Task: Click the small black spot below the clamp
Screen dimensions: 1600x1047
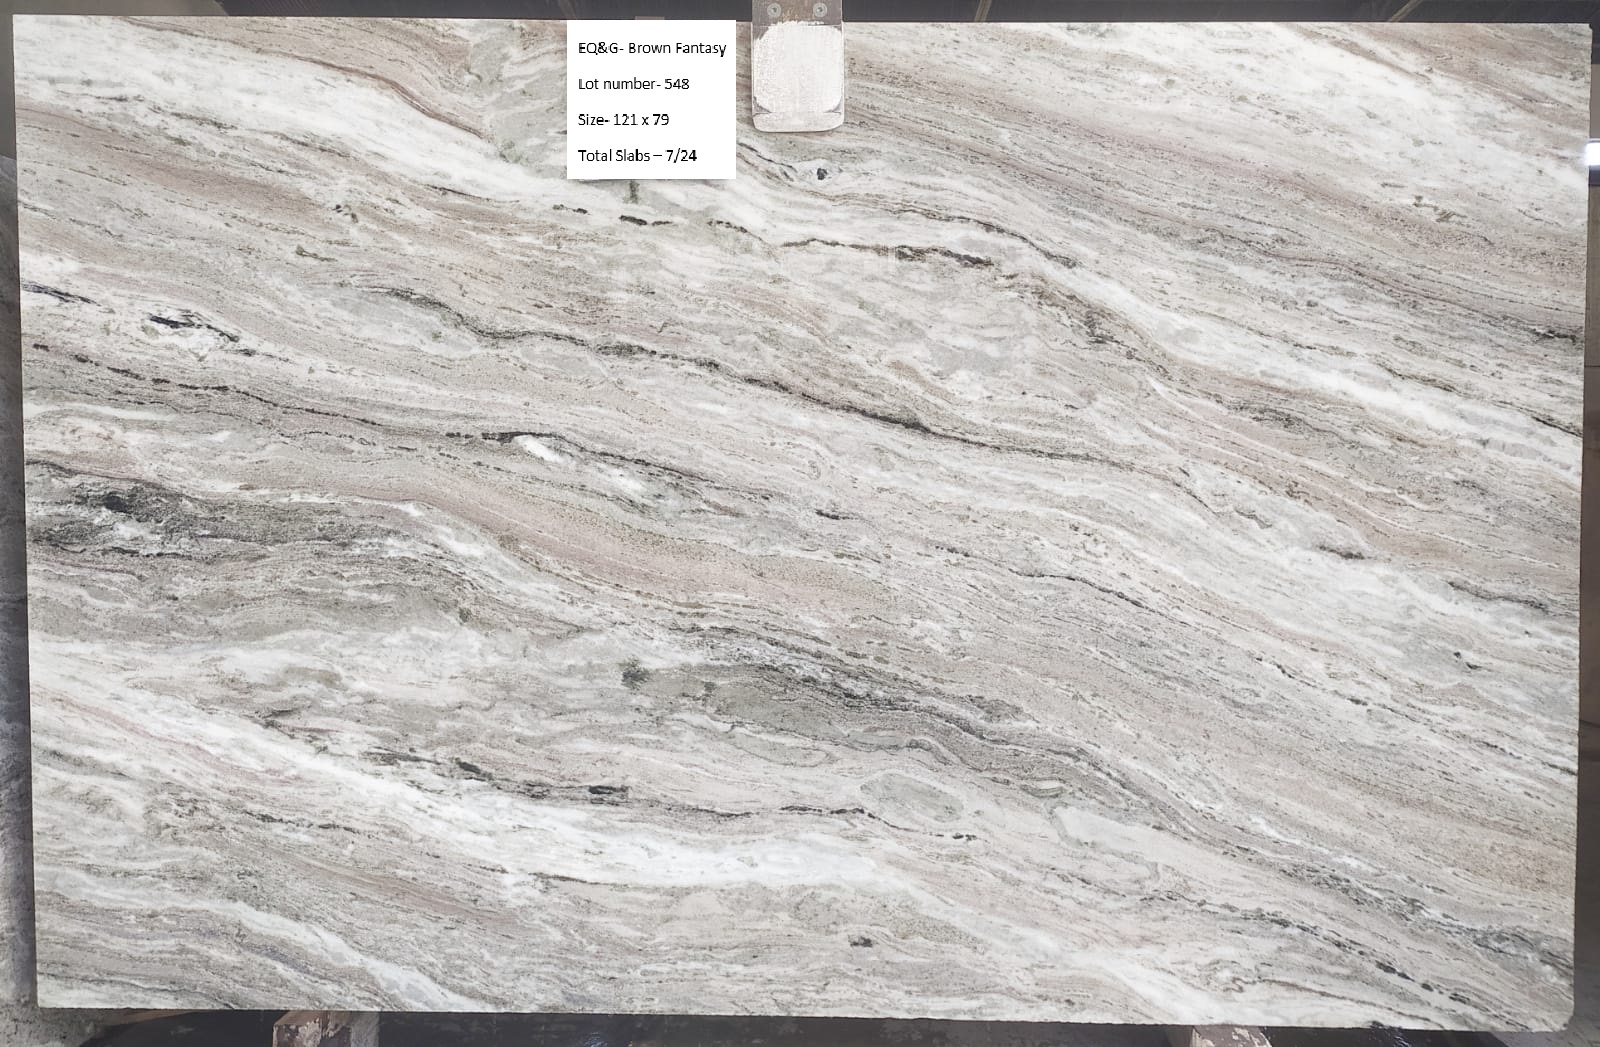Action: pos(822,174)
